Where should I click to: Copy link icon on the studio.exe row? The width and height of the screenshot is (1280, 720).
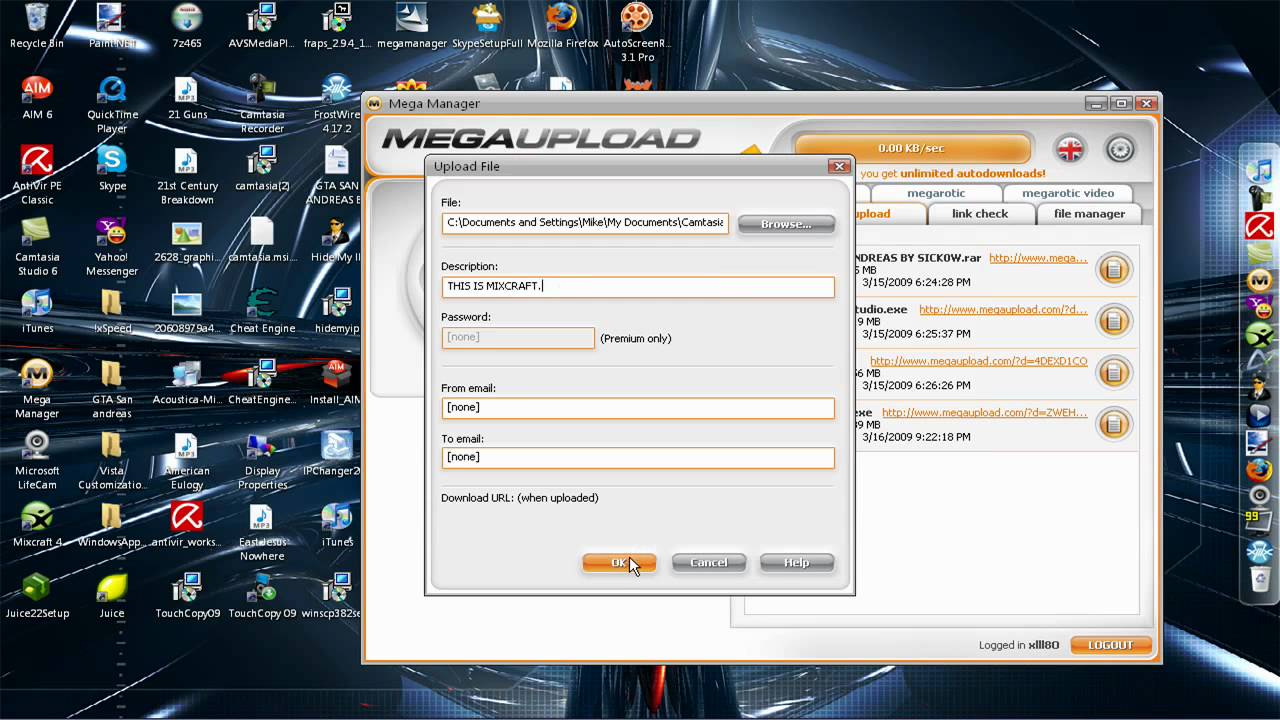[1113, 321]
